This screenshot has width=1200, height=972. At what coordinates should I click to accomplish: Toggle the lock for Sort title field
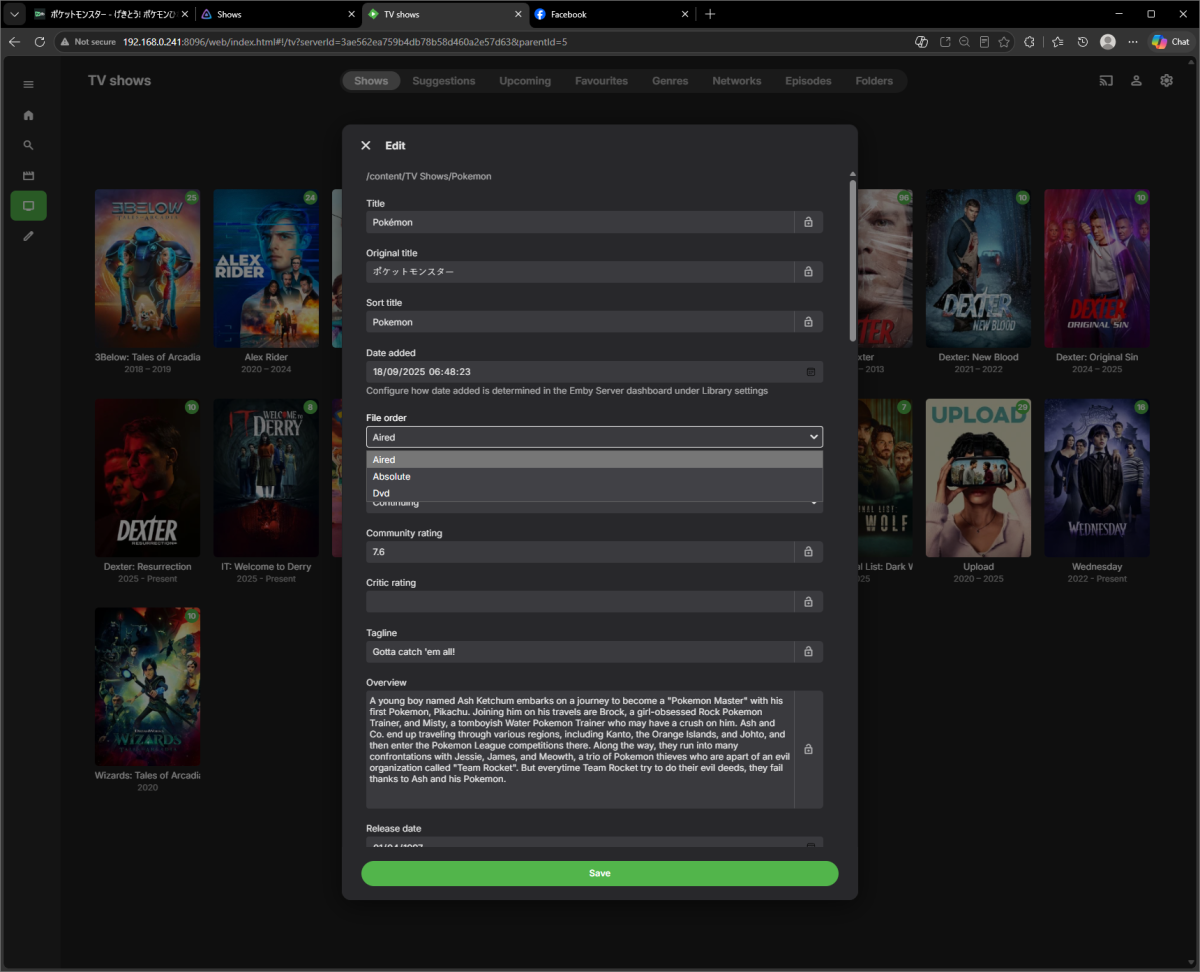click(808, 322)
